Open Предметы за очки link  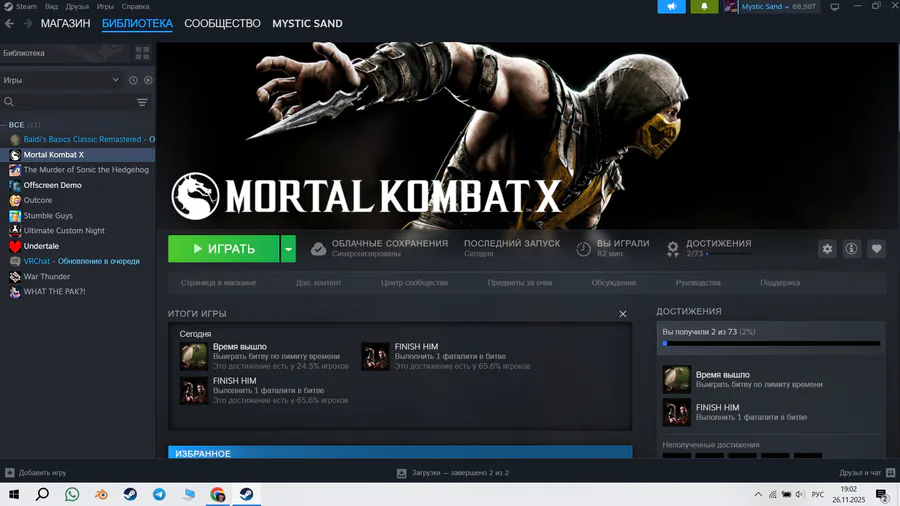click(x=519, y=283)
